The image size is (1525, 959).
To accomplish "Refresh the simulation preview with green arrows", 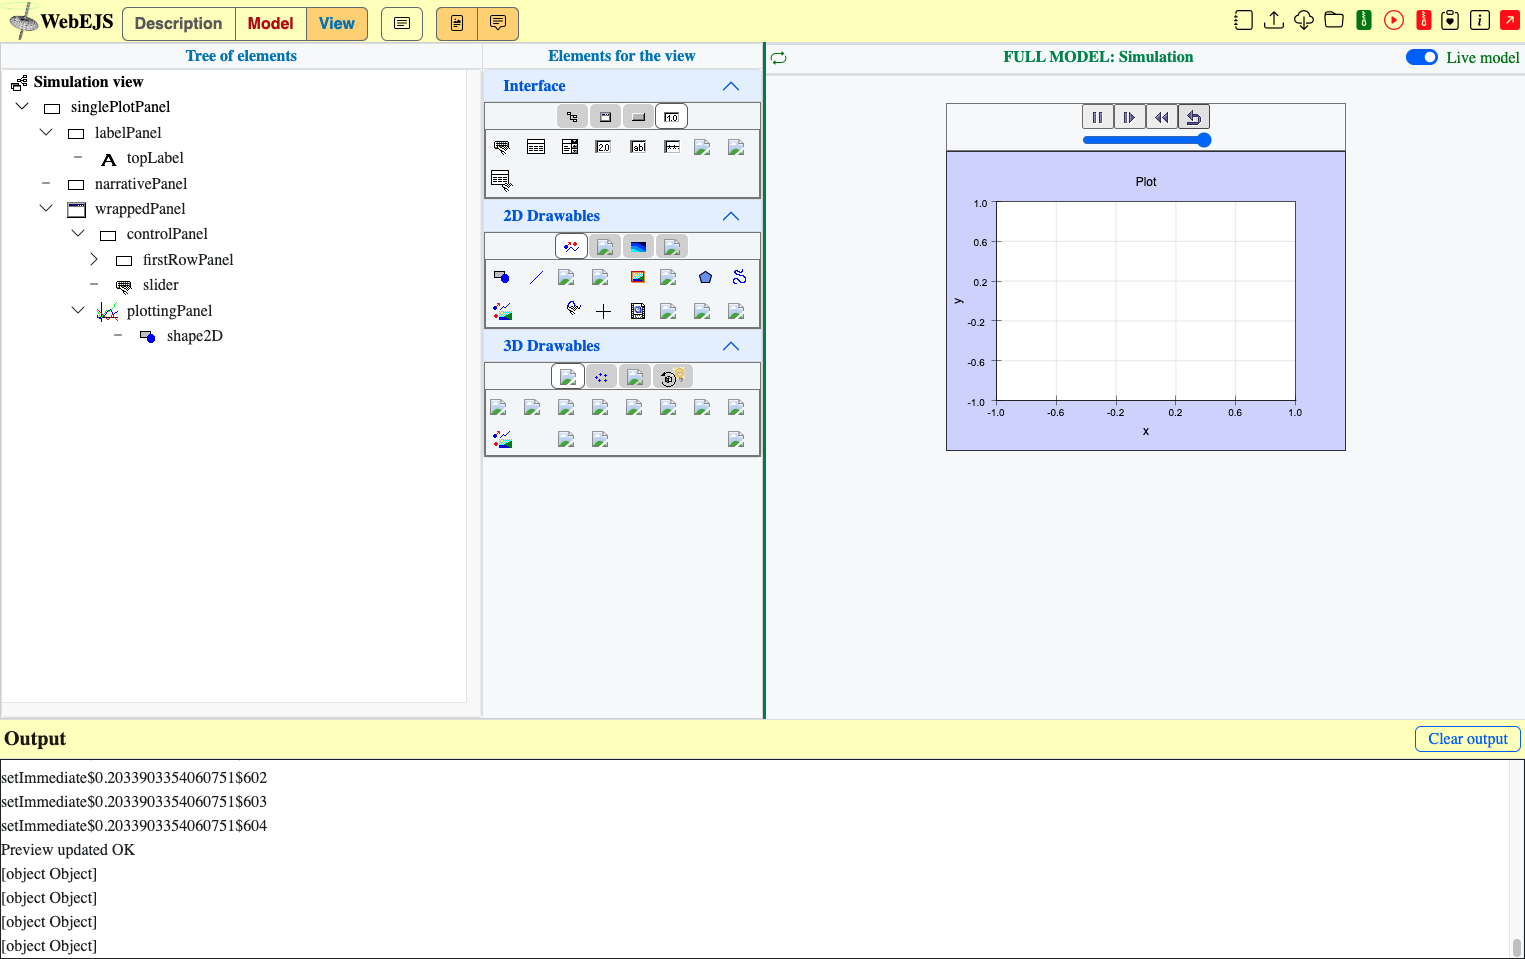I will pyautogui.click(x=779, y=58).
